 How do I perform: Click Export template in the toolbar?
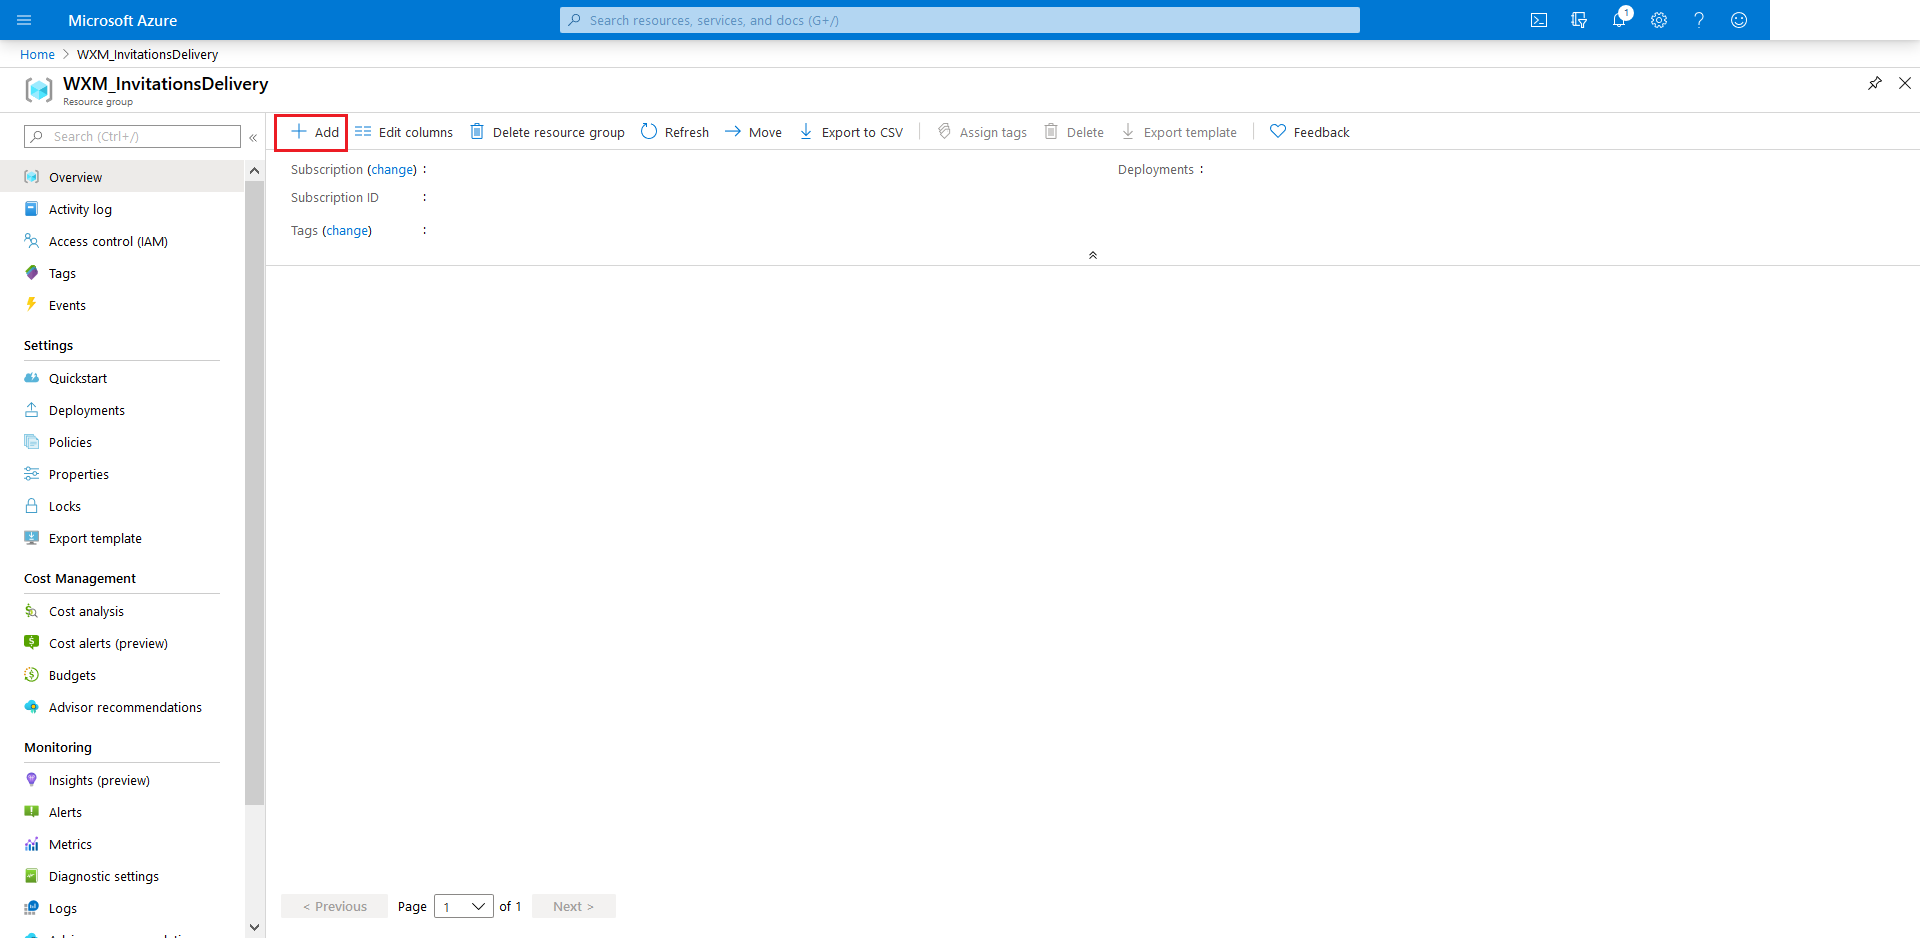(1179, 132)
